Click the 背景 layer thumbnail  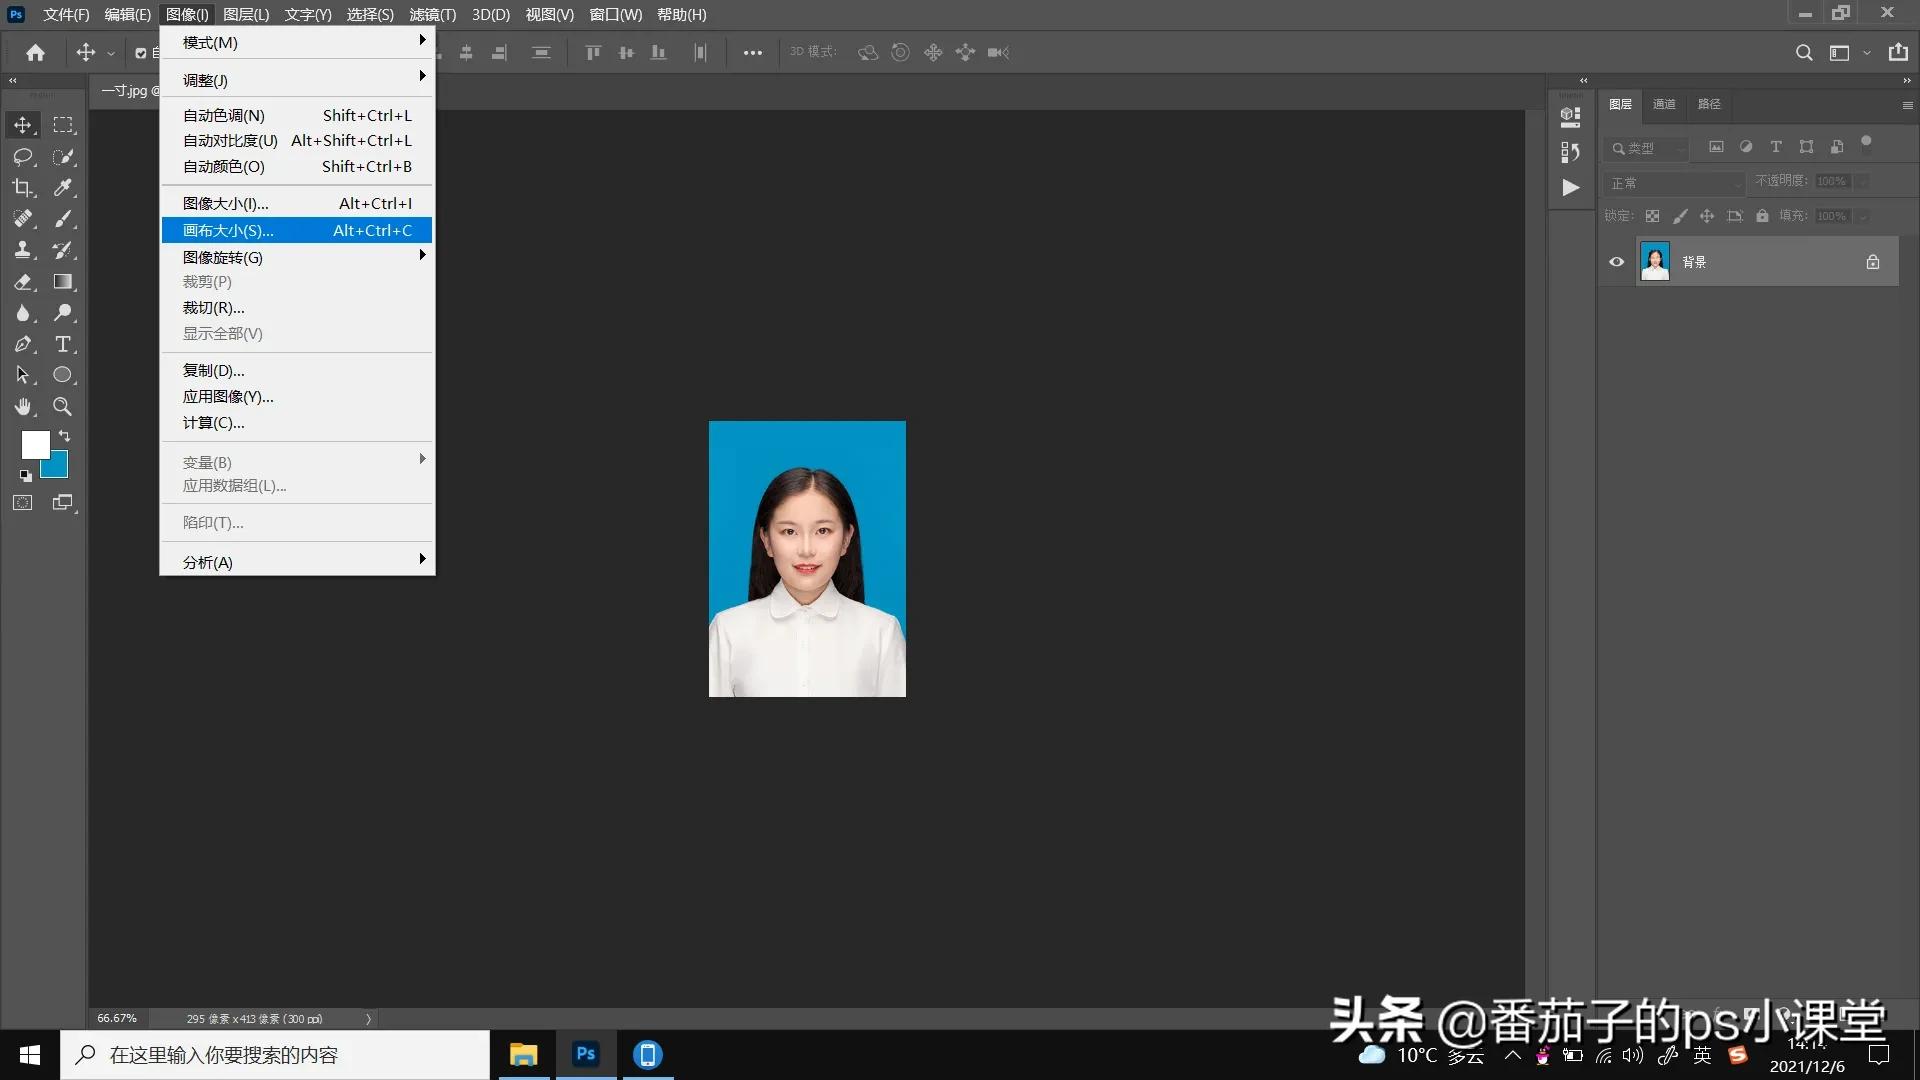[1655, 261]
